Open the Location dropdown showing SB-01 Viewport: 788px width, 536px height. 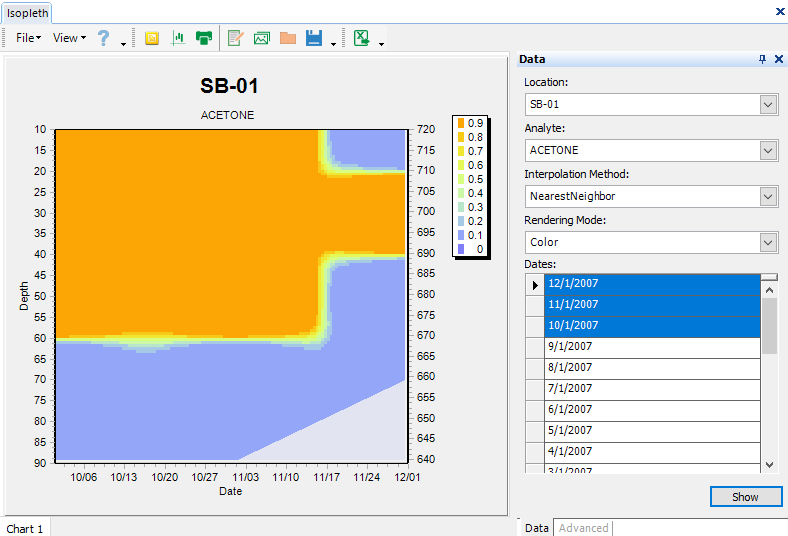tap(768, 104)
